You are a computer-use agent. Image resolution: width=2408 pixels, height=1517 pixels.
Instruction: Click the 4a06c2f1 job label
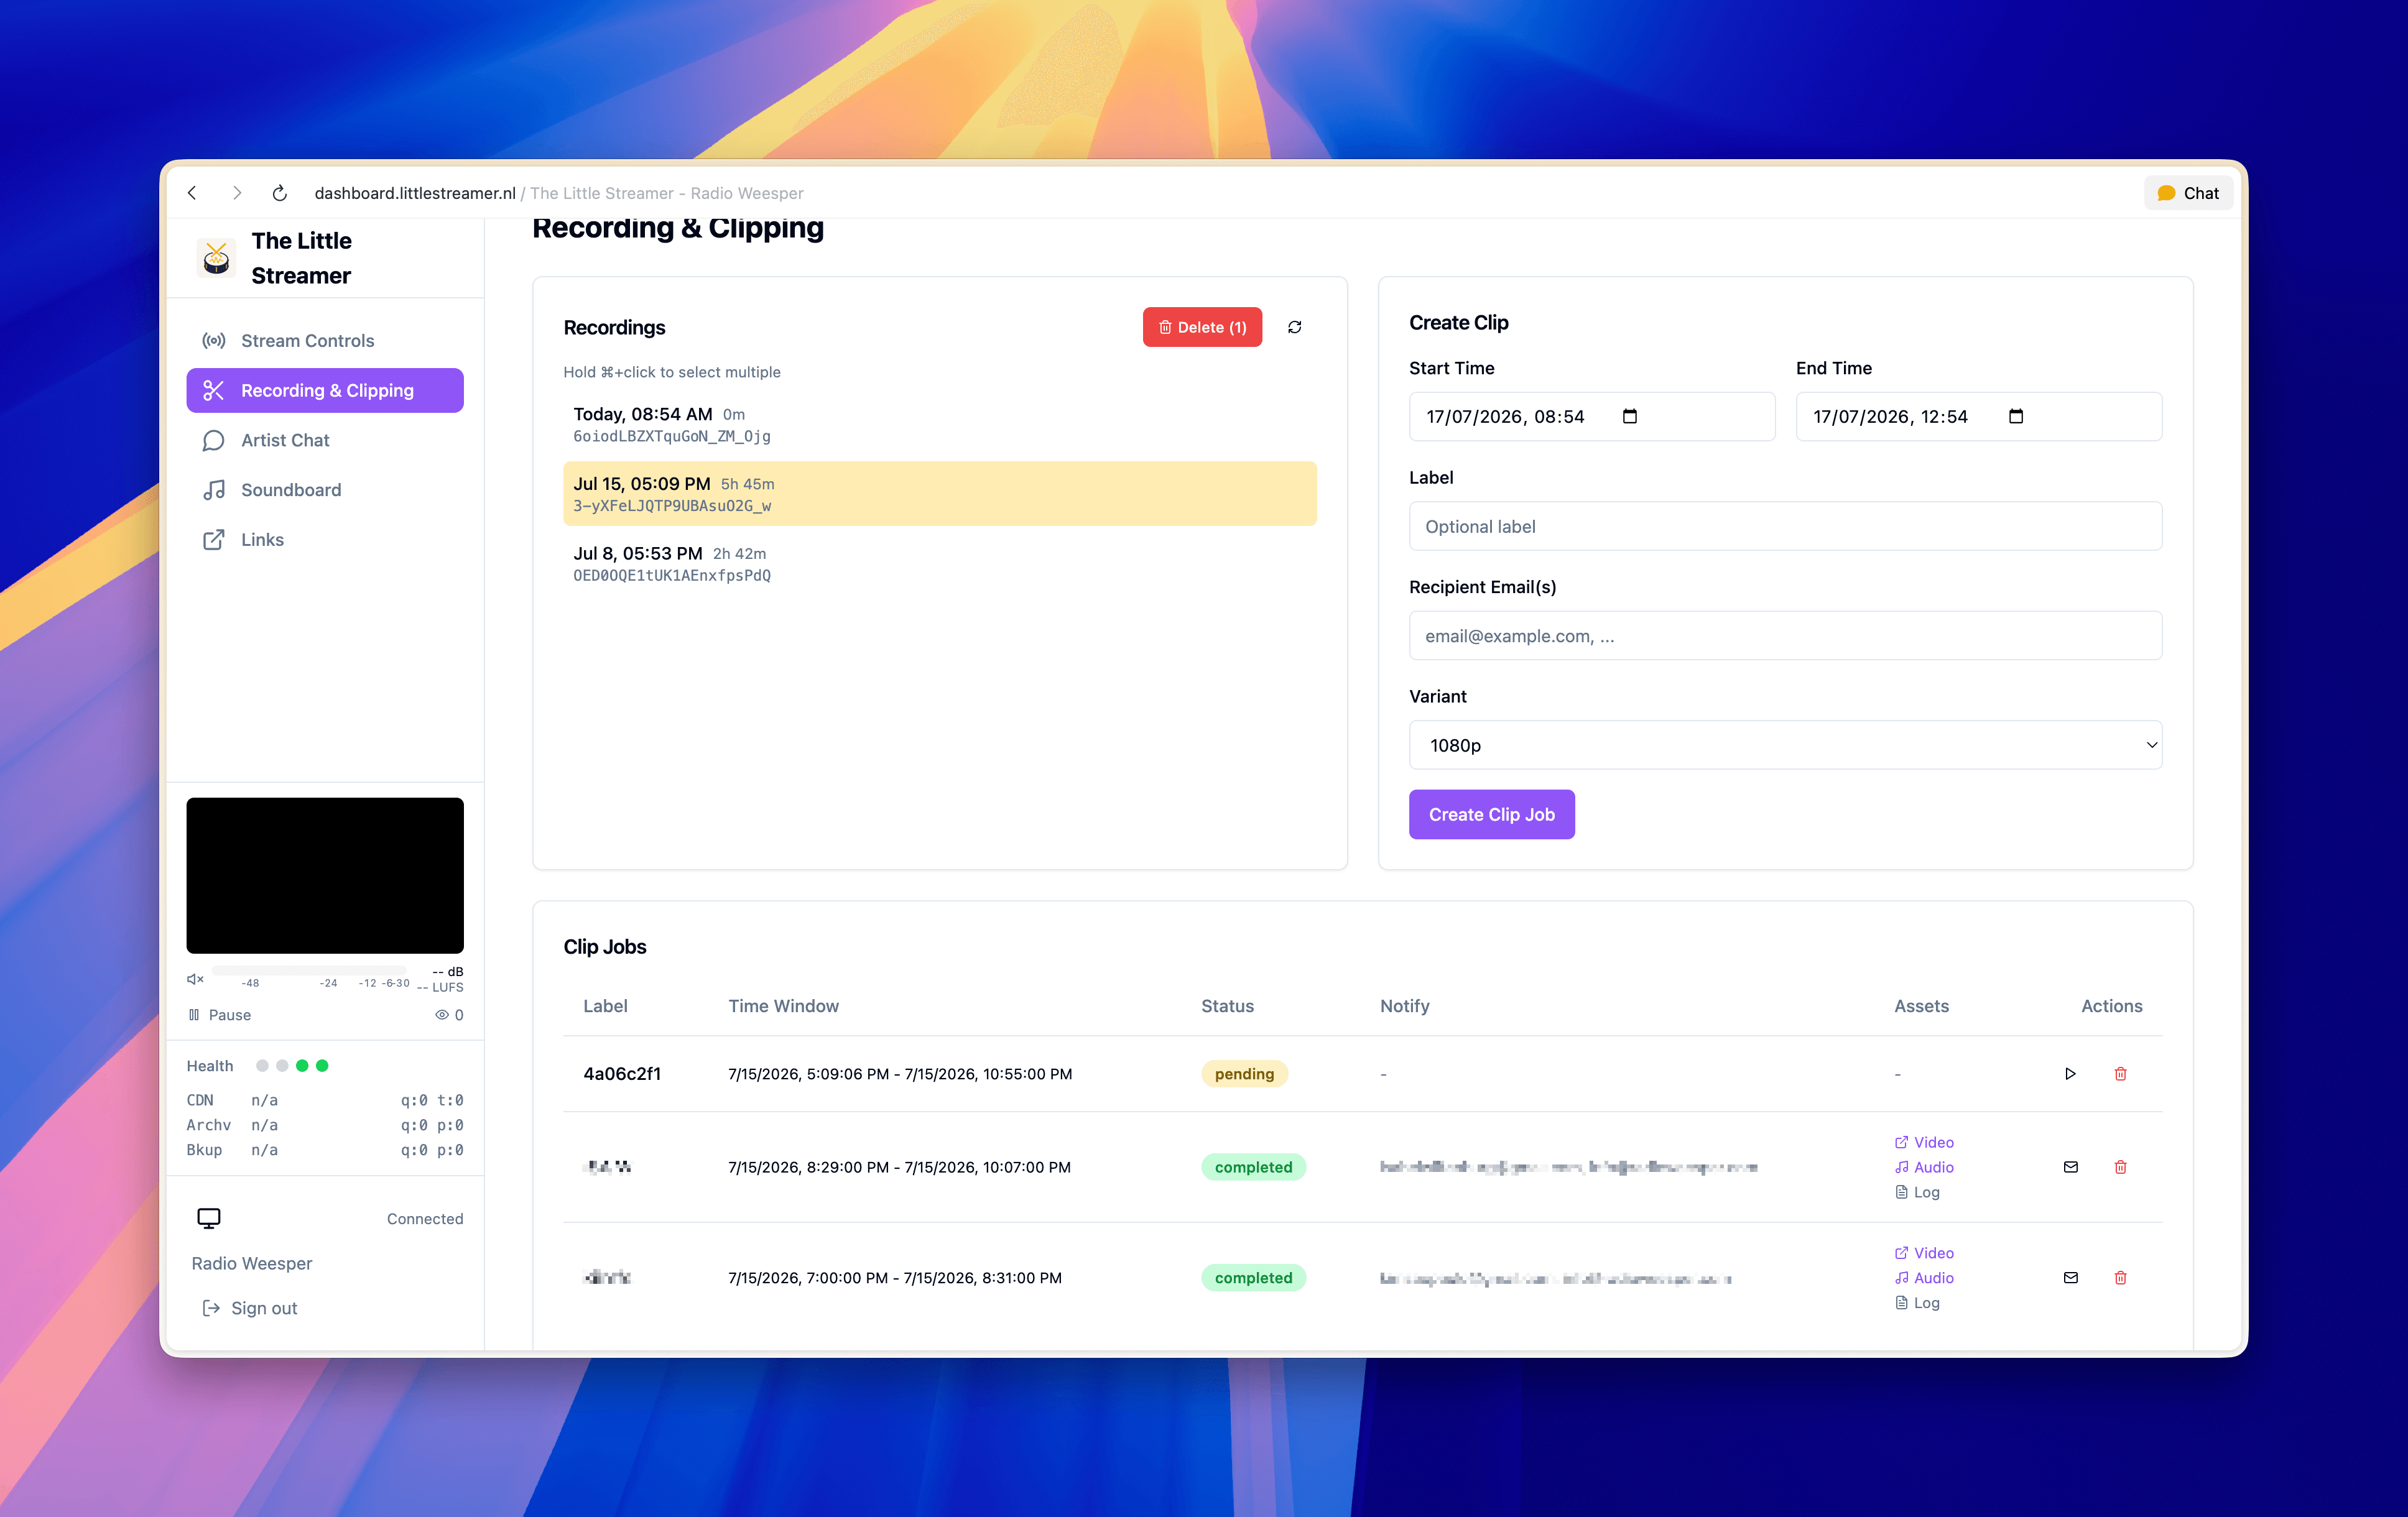point(622,1074)
